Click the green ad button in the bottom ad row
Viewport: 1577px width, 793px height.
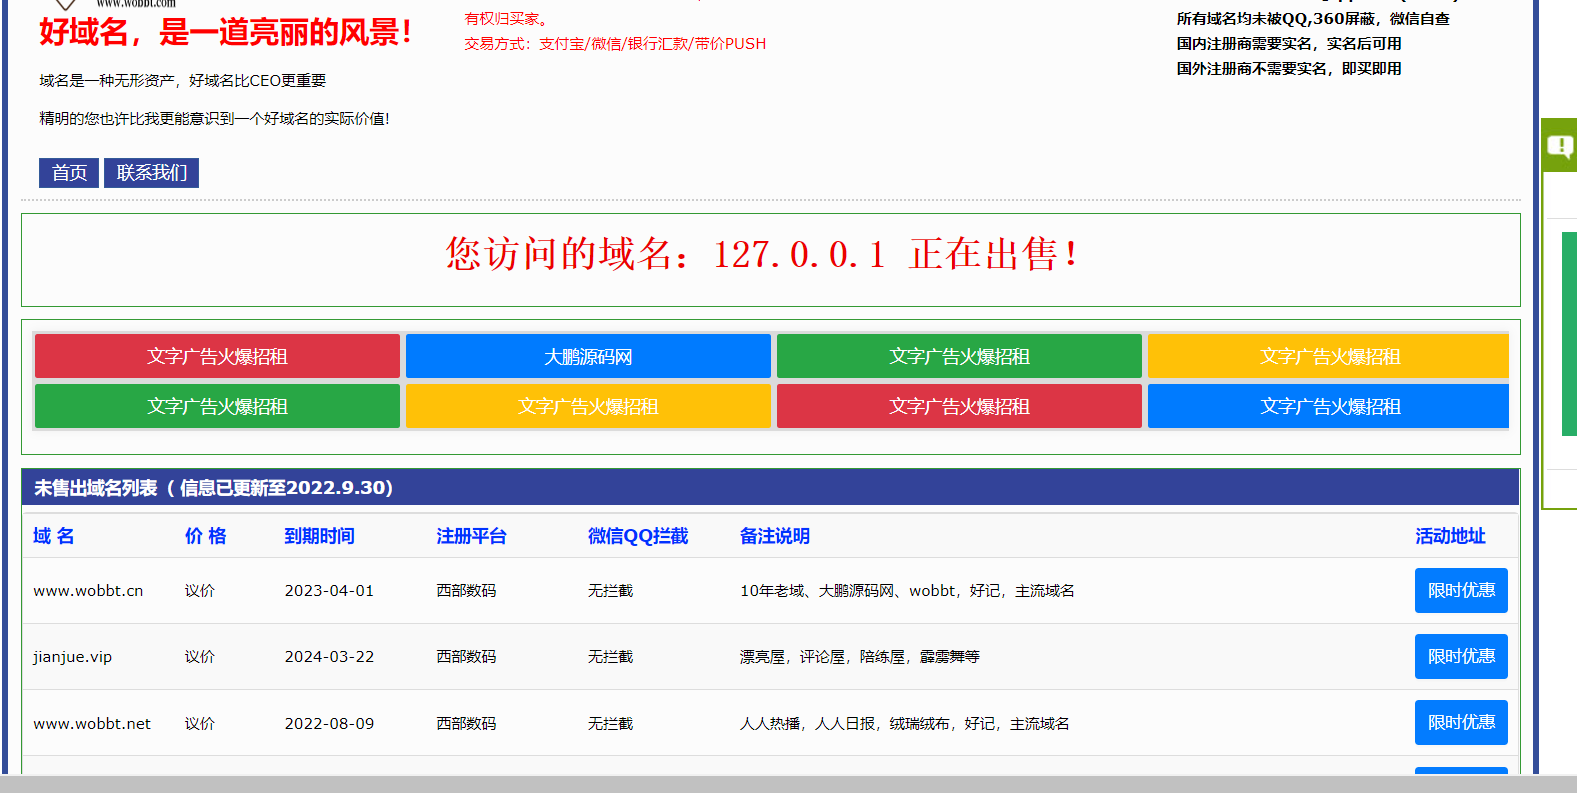tap(217, 407)
